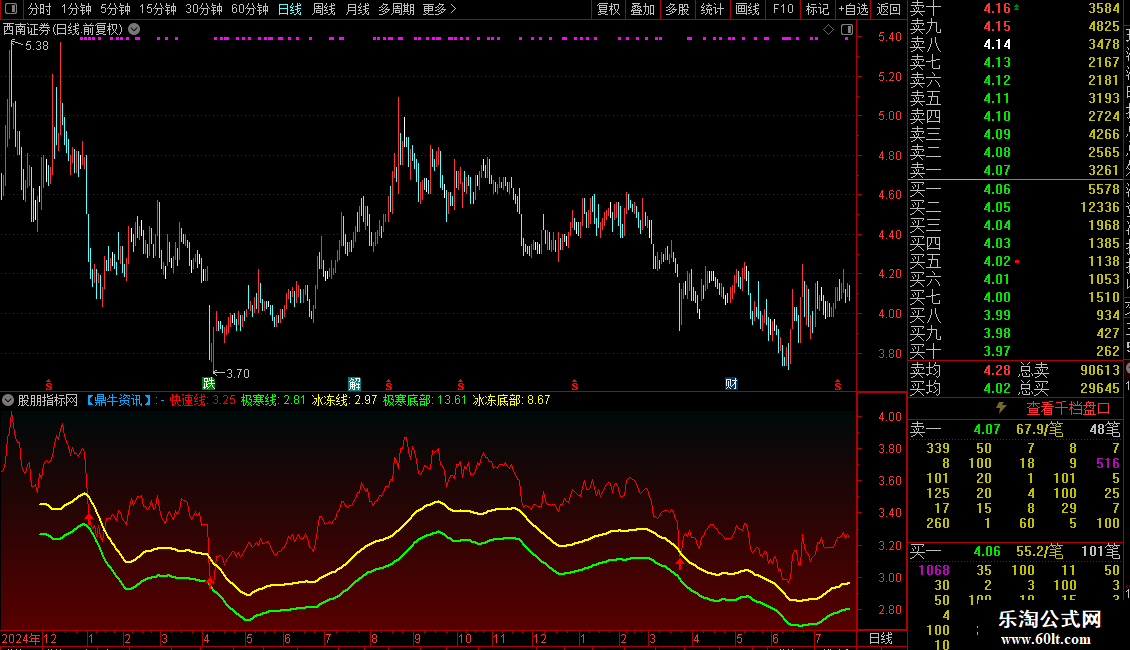Click the last red S marker near July
The width and height of the screenshot is (1130, 650).
837,386
